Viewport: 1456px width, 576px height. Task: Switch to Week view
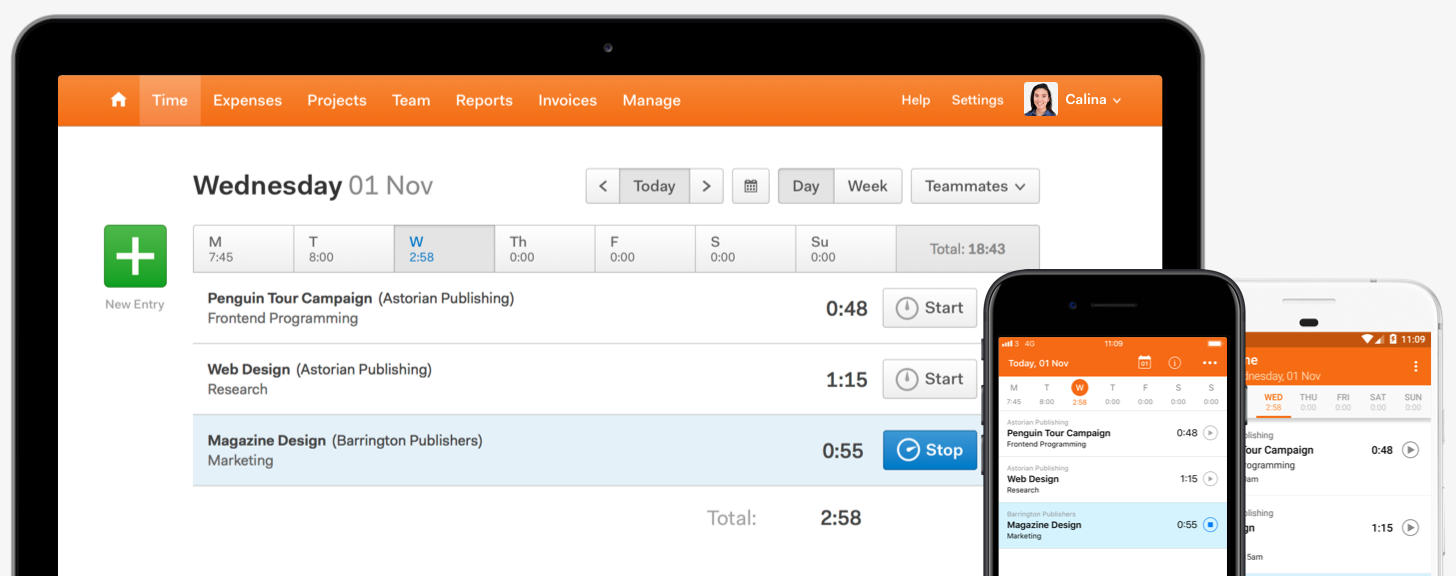[868, 186]
